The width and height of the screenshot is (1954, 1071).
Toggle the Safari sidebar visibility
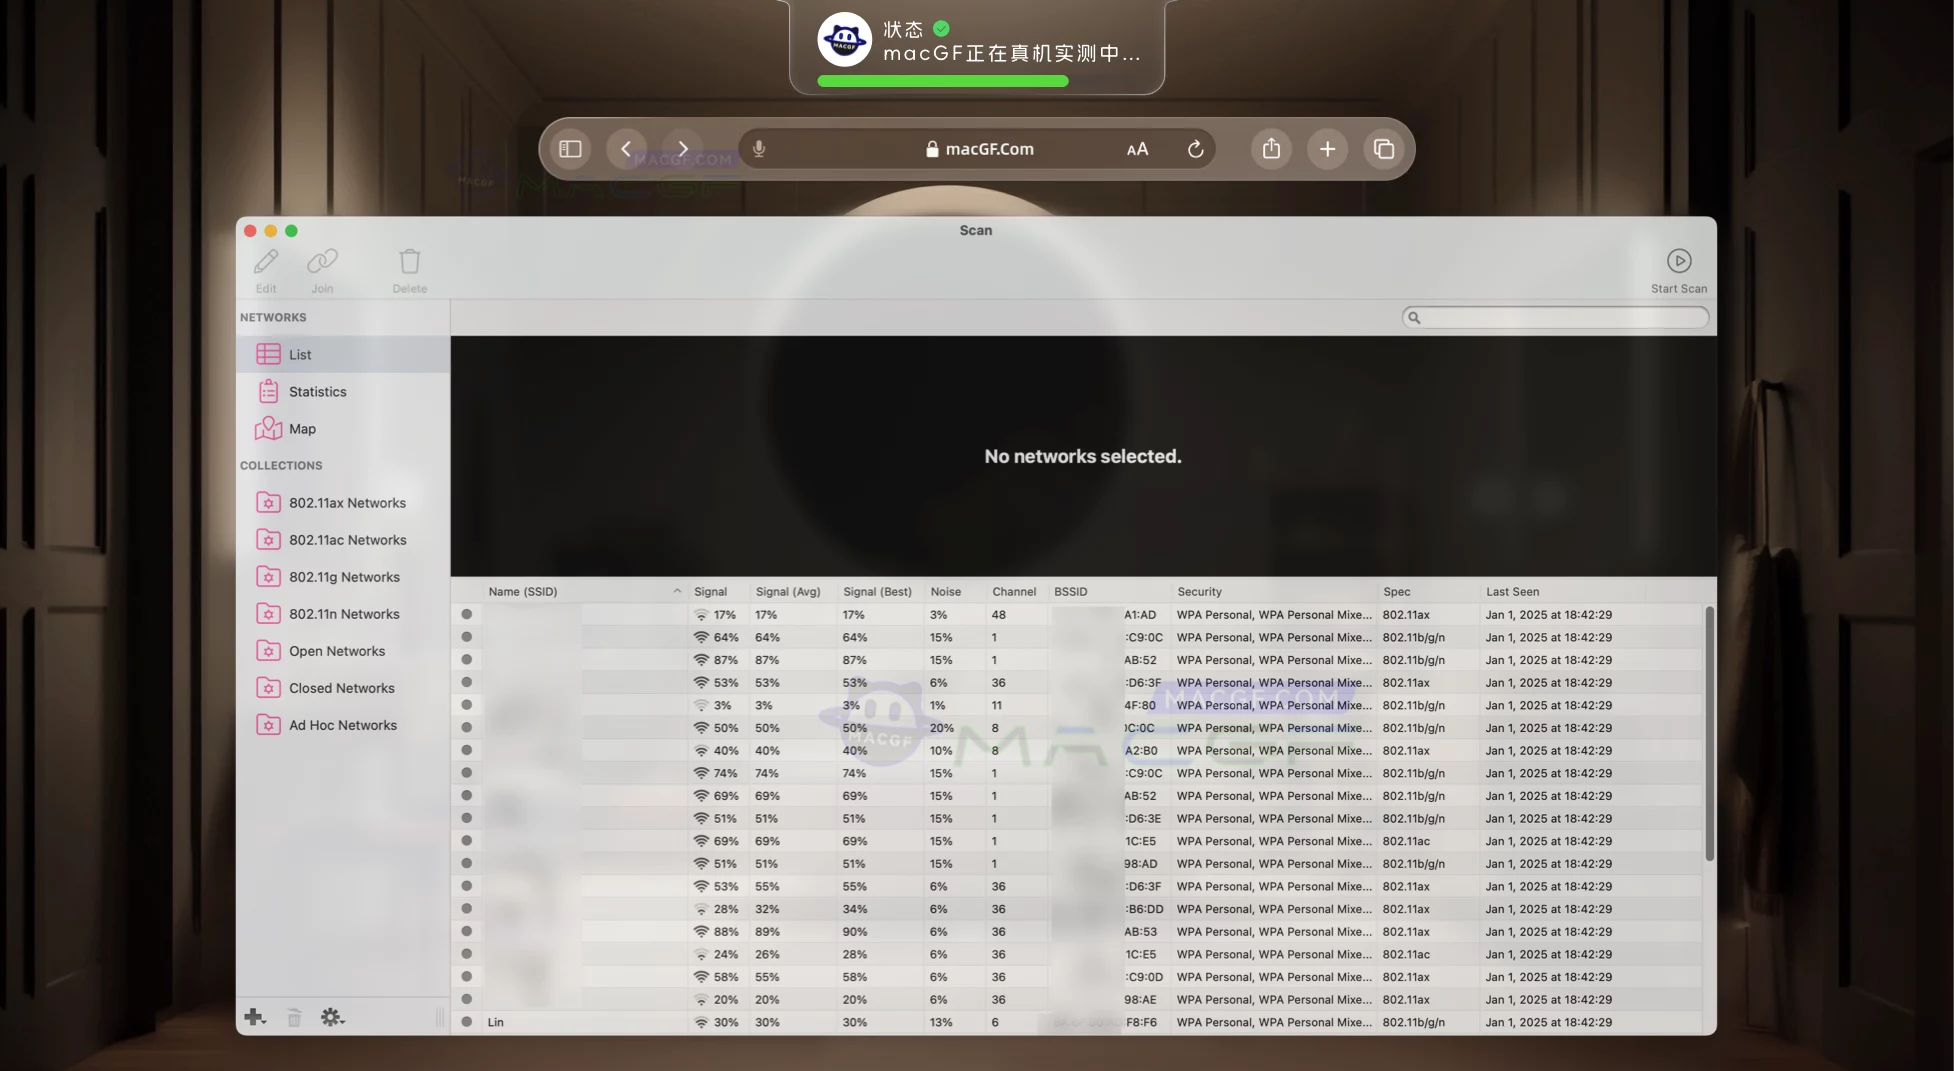[570, 148]
